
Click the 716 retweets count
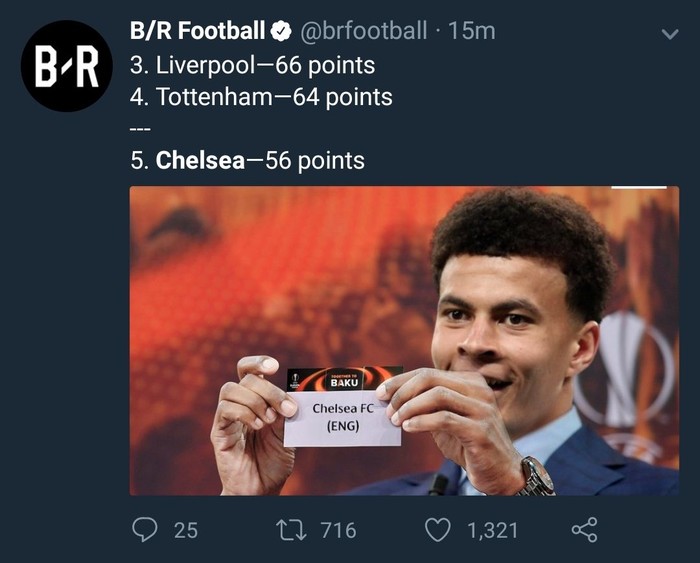point(338,530)
